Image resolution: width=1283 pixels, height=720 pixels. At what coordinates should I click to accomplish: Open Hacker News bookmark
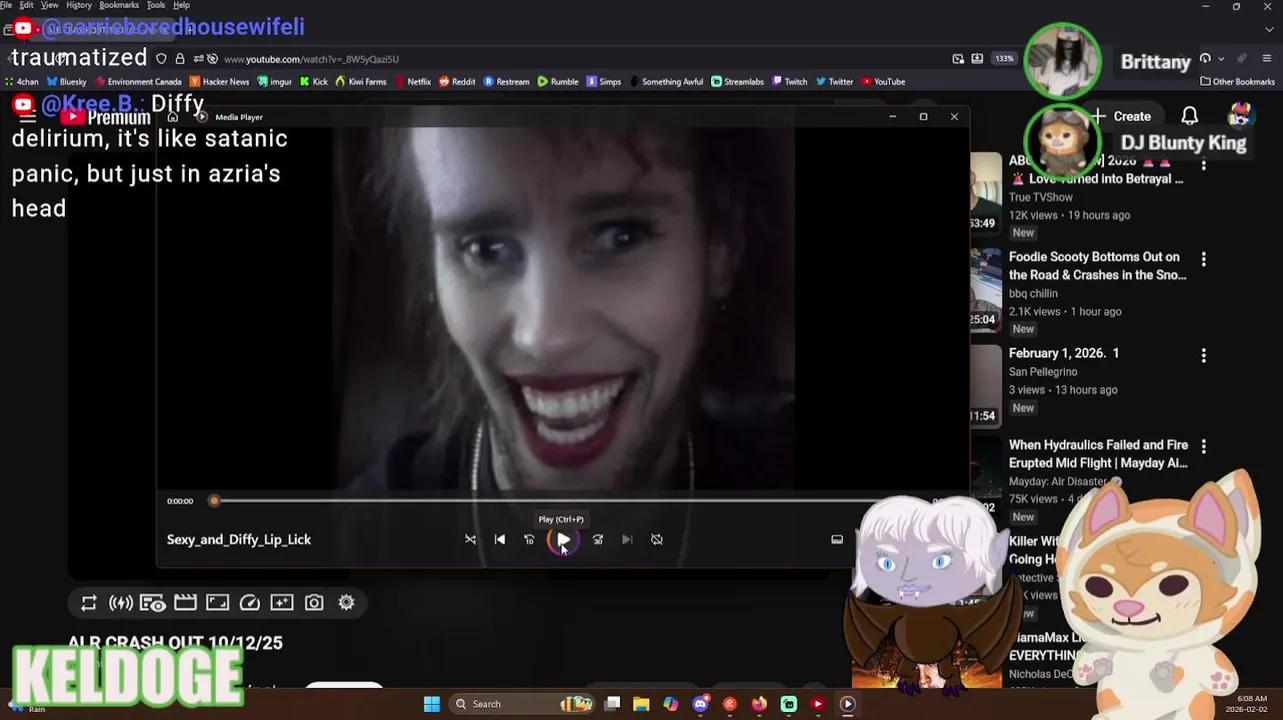point(219,82)
